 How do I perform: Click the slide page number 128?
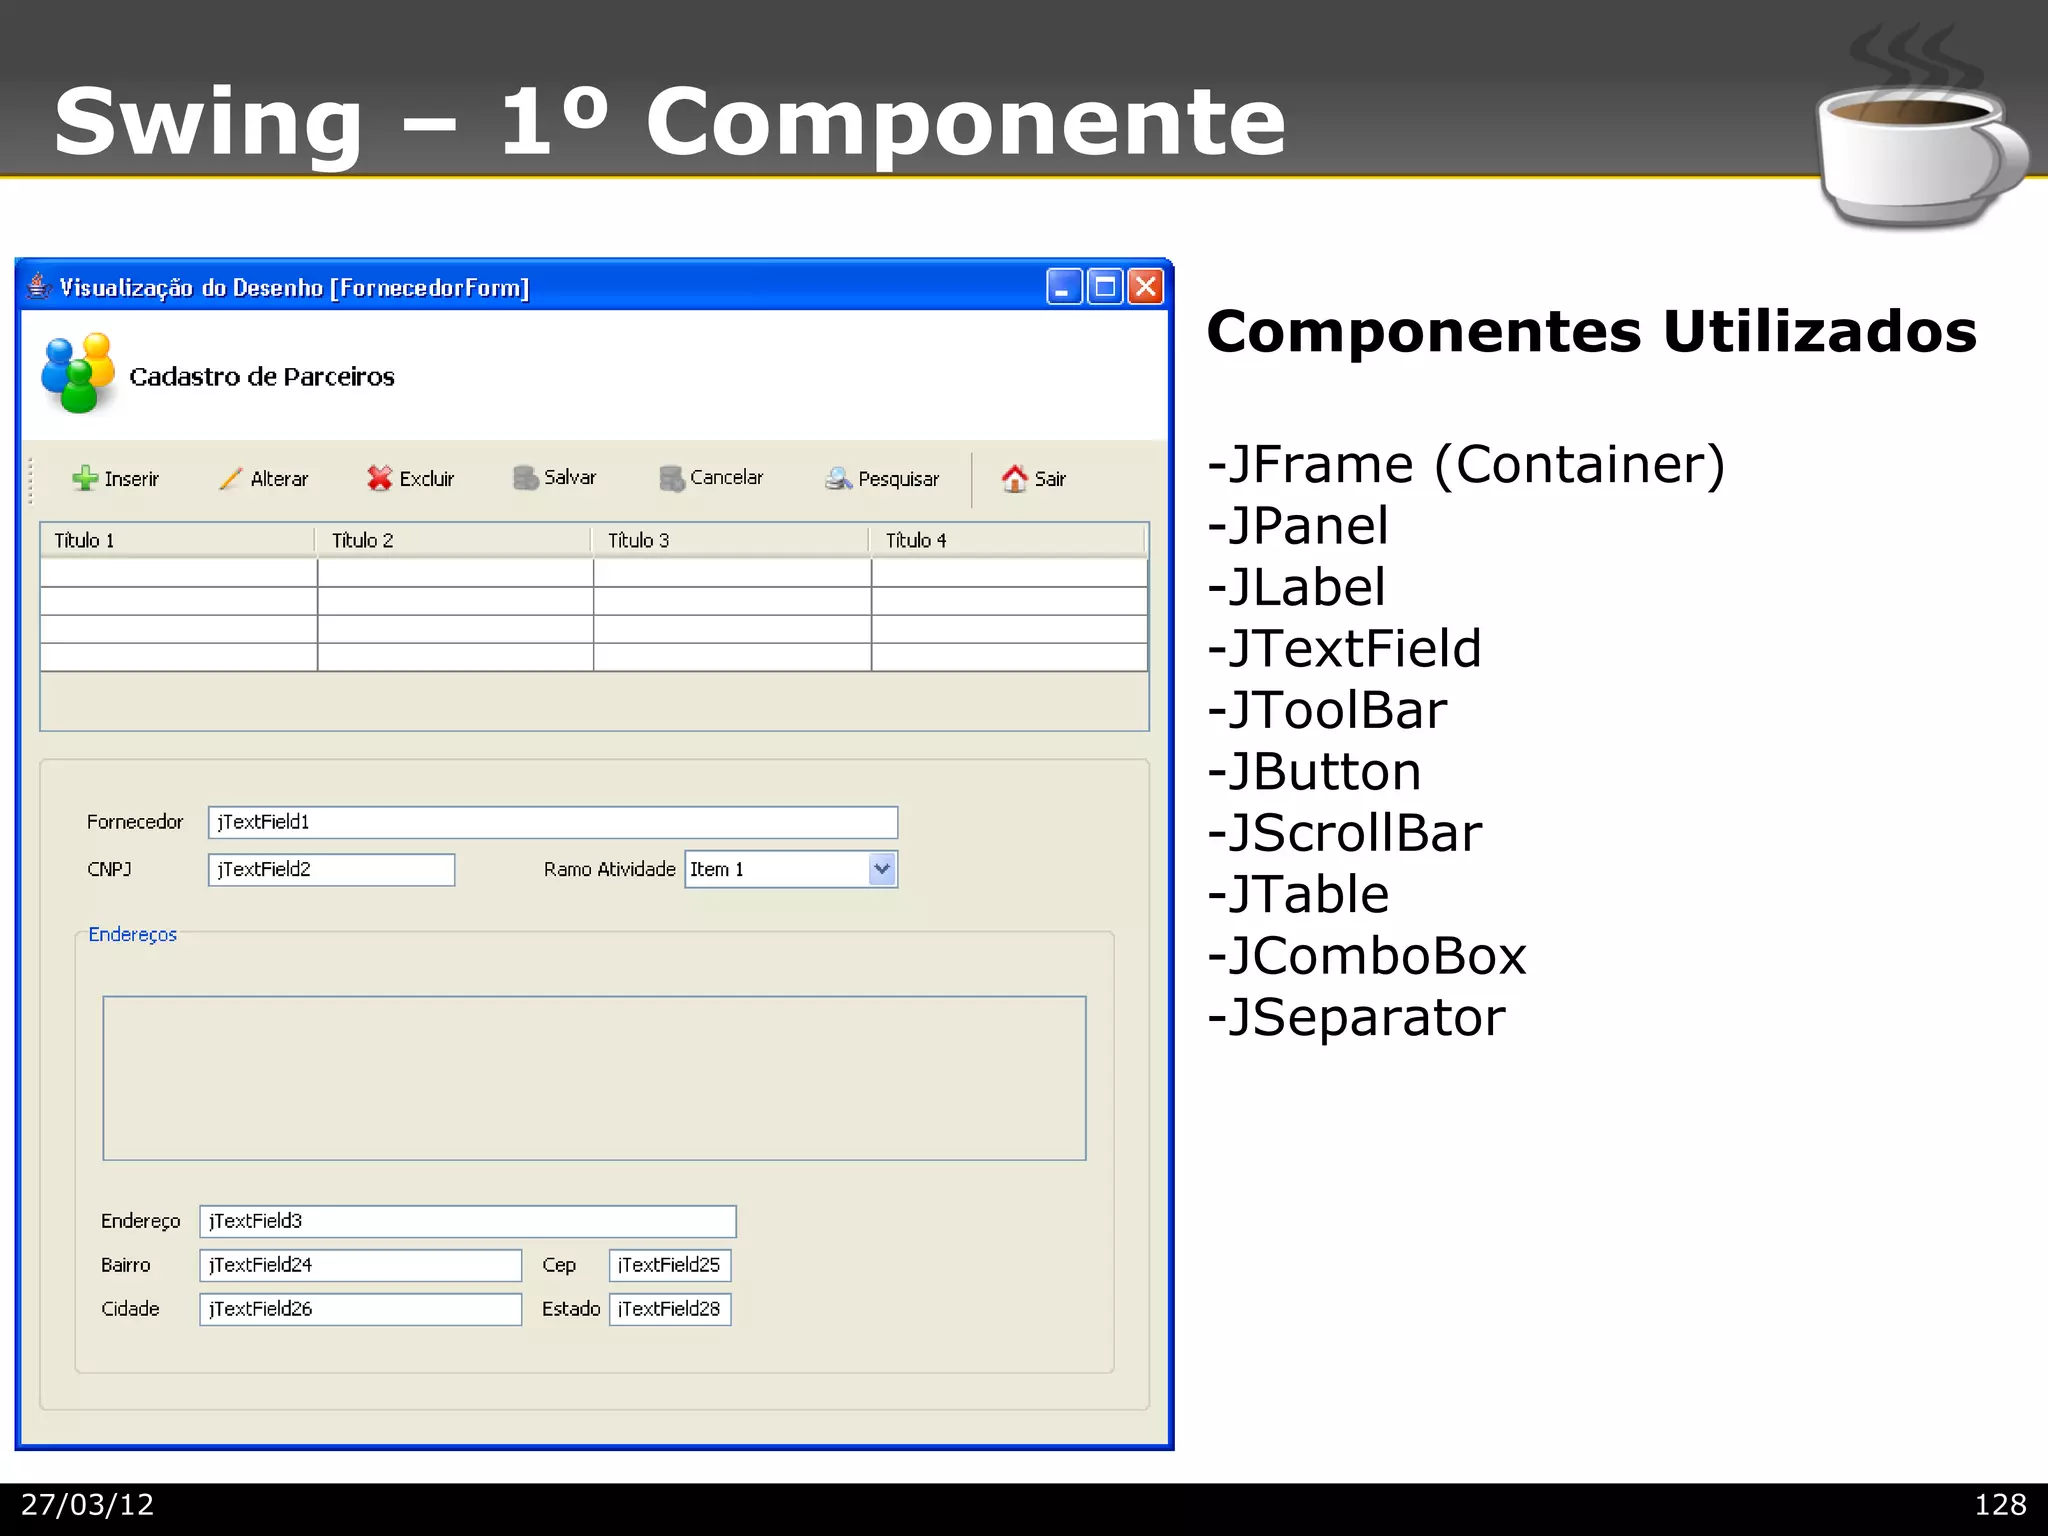(x=2000, y=1505)
